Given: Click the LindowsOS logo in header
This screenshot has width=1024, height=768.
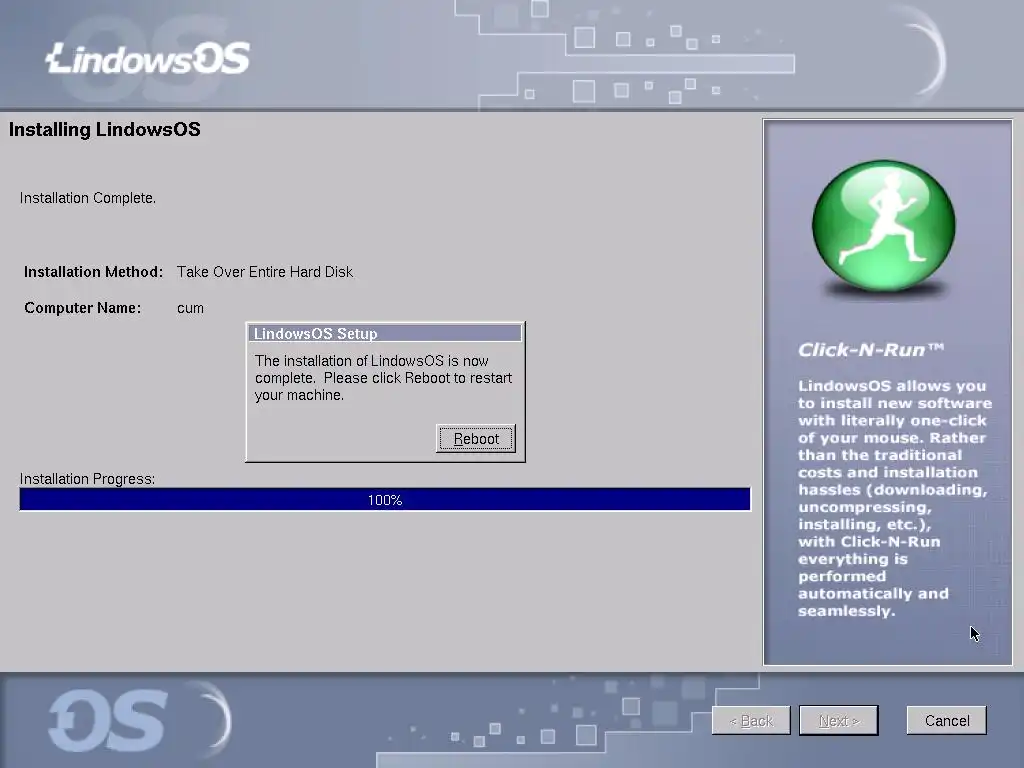Looking at the screenshot, I should click(148, 58).
